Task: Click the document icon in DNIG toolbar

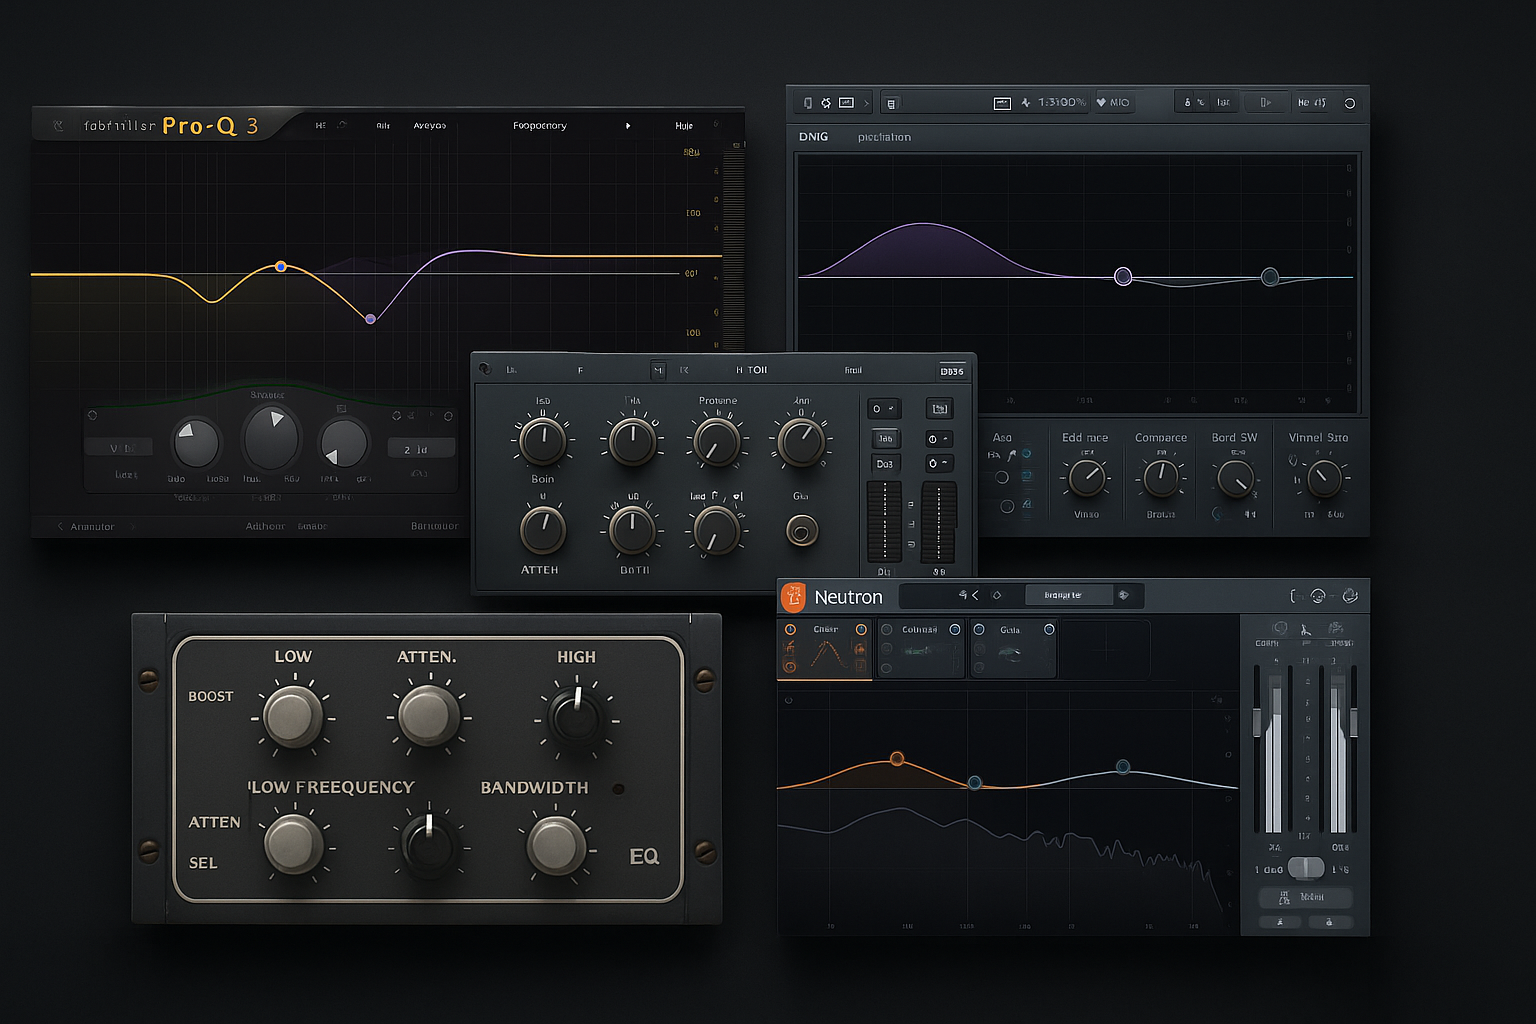Action: click(x=891, y=103)
